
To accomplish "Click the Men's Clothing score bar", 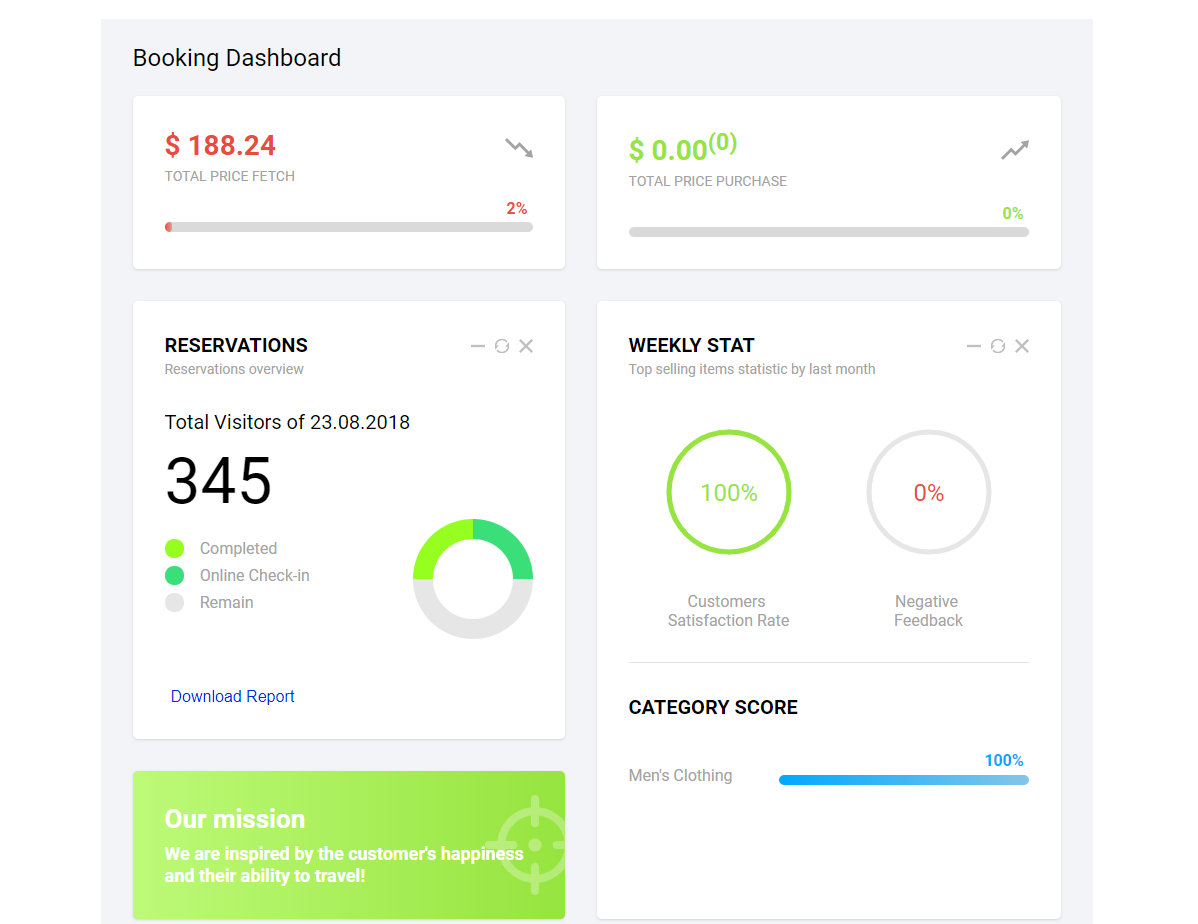I will point(904,780).
